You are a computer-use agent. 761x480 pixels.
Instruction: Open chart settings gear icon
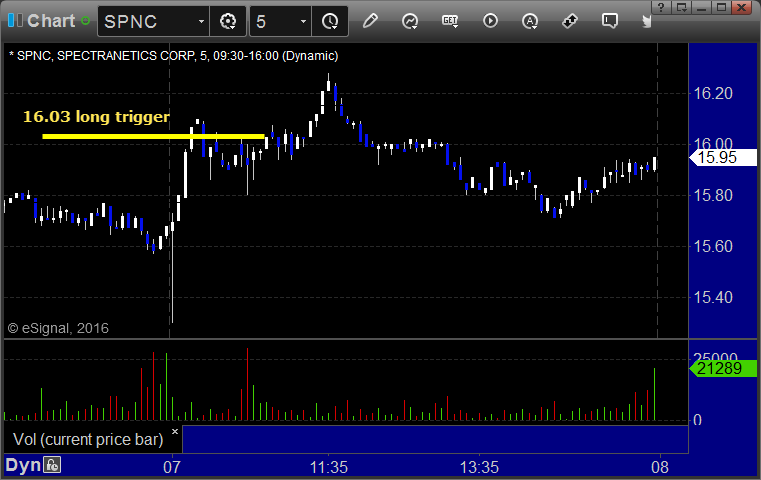228,21
